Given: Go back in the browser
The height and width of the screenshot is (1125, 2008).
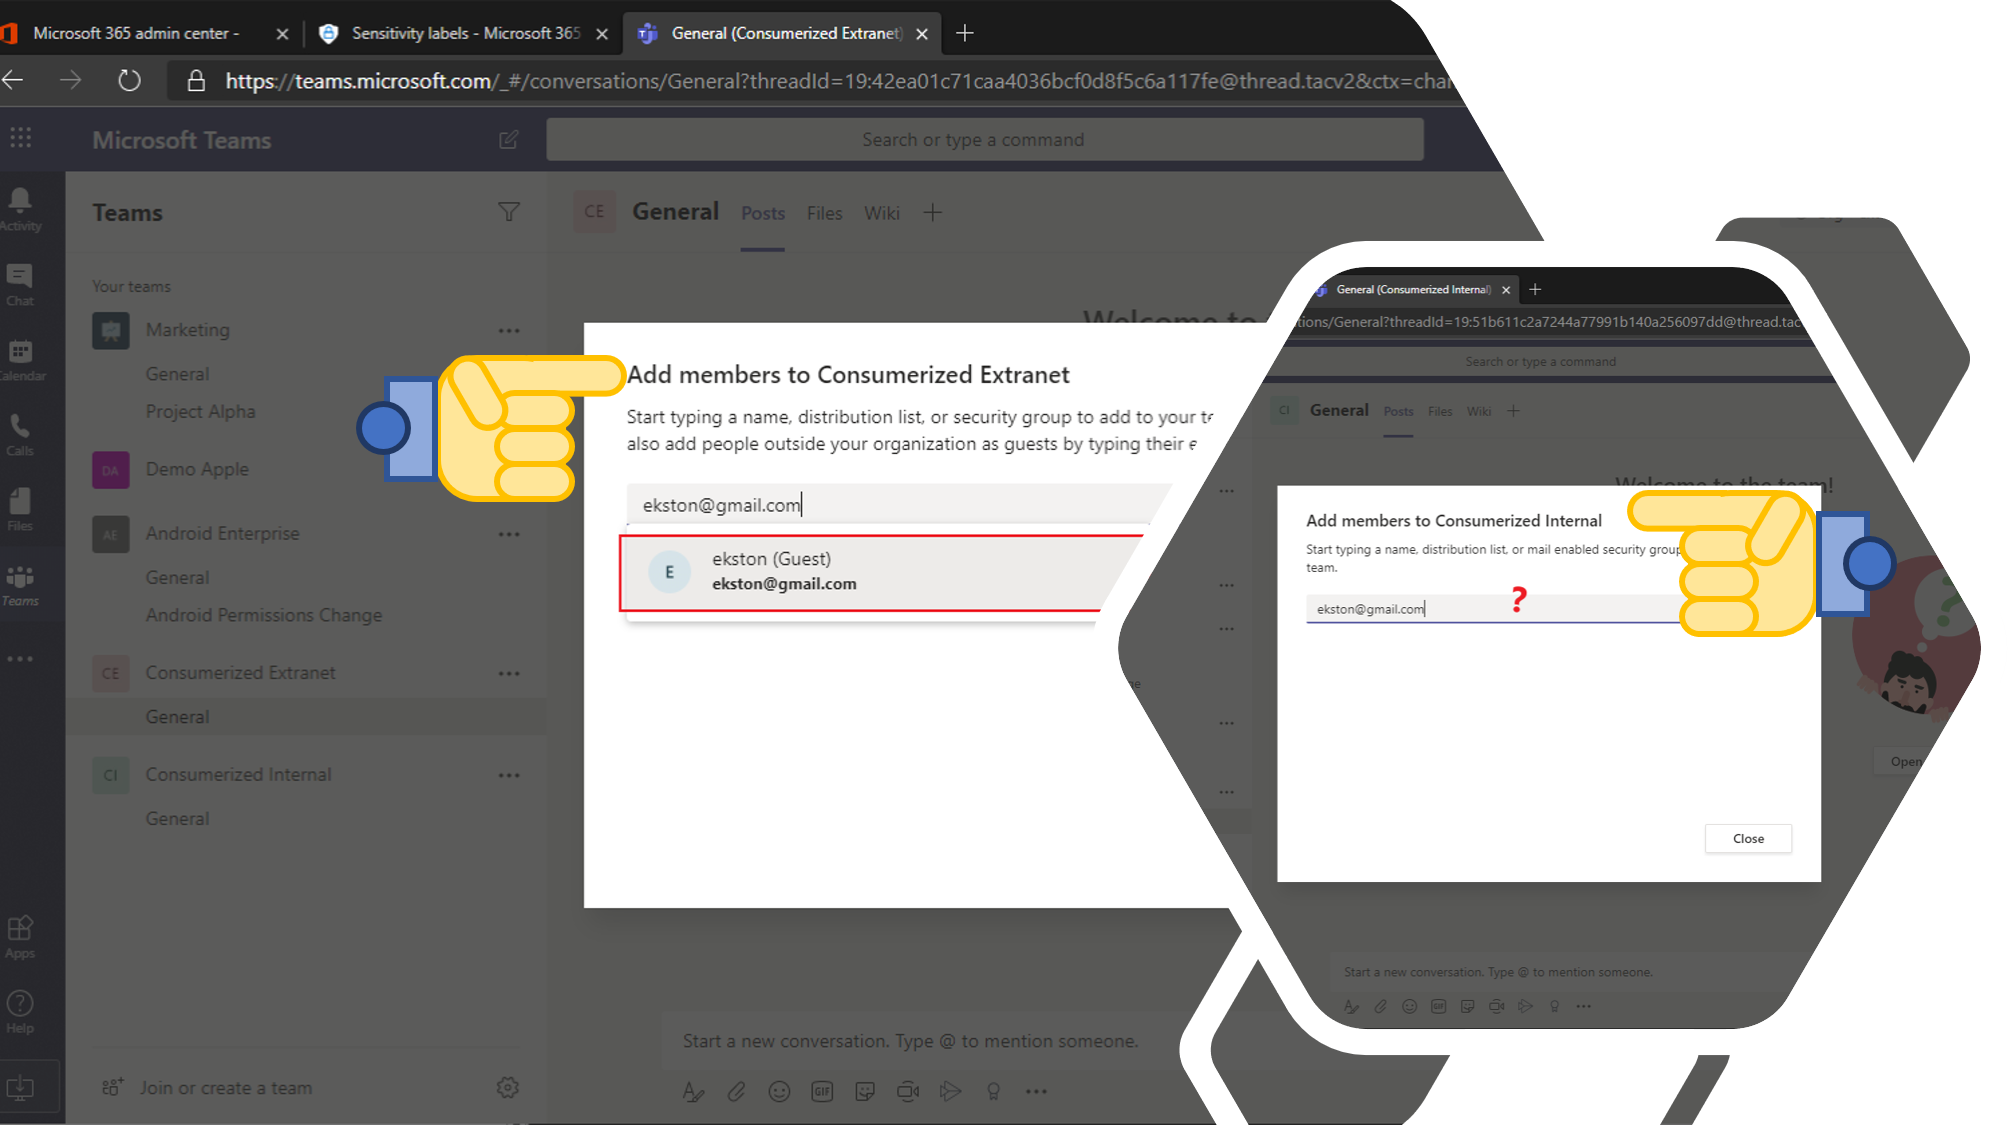Looking at the screenshot, I should (x=14, y=80).
